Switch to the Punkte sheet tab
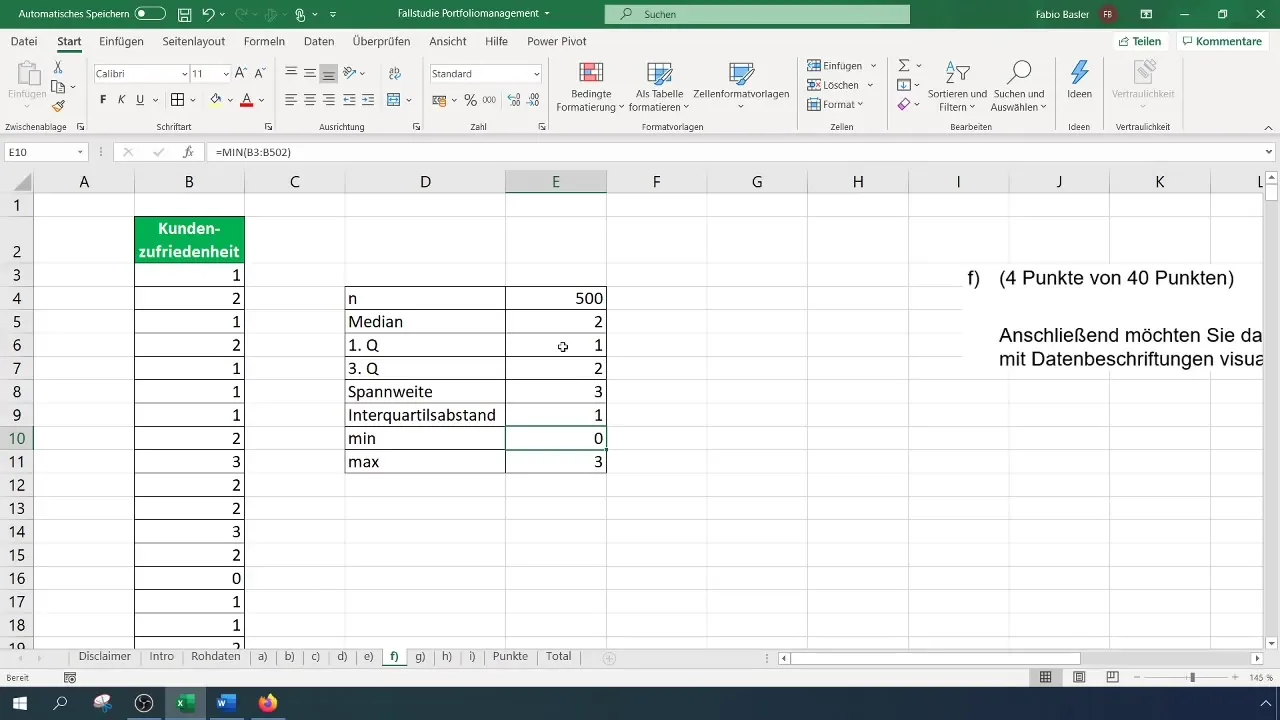Image resolution: width=1280 pixels, height=720 pixels. pos(510,657)
